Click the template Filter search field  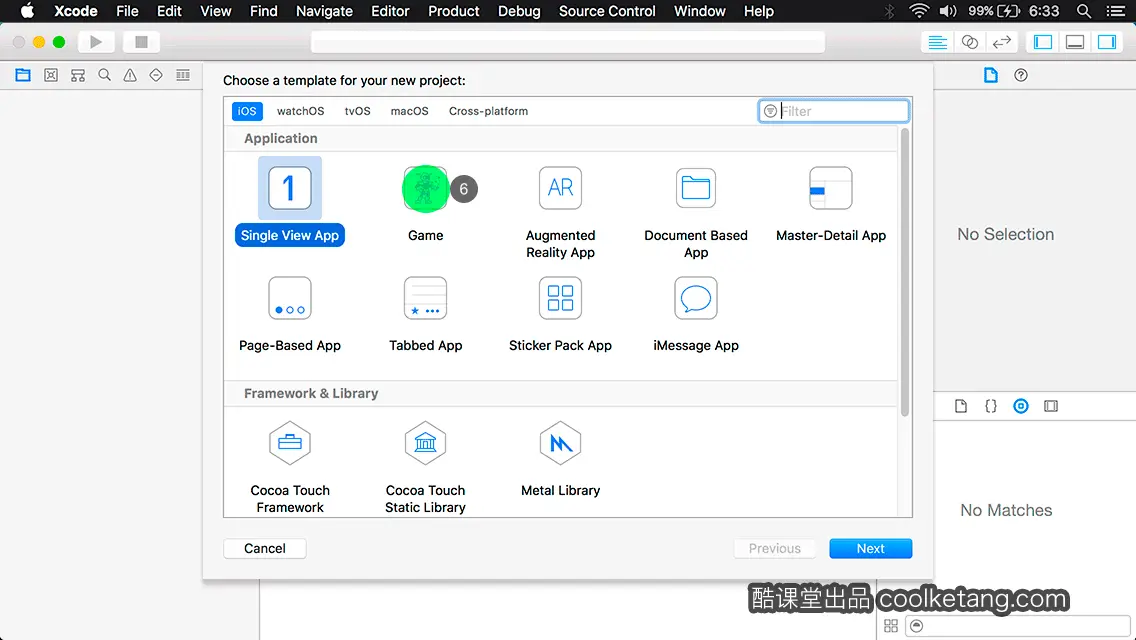point(833,111)
